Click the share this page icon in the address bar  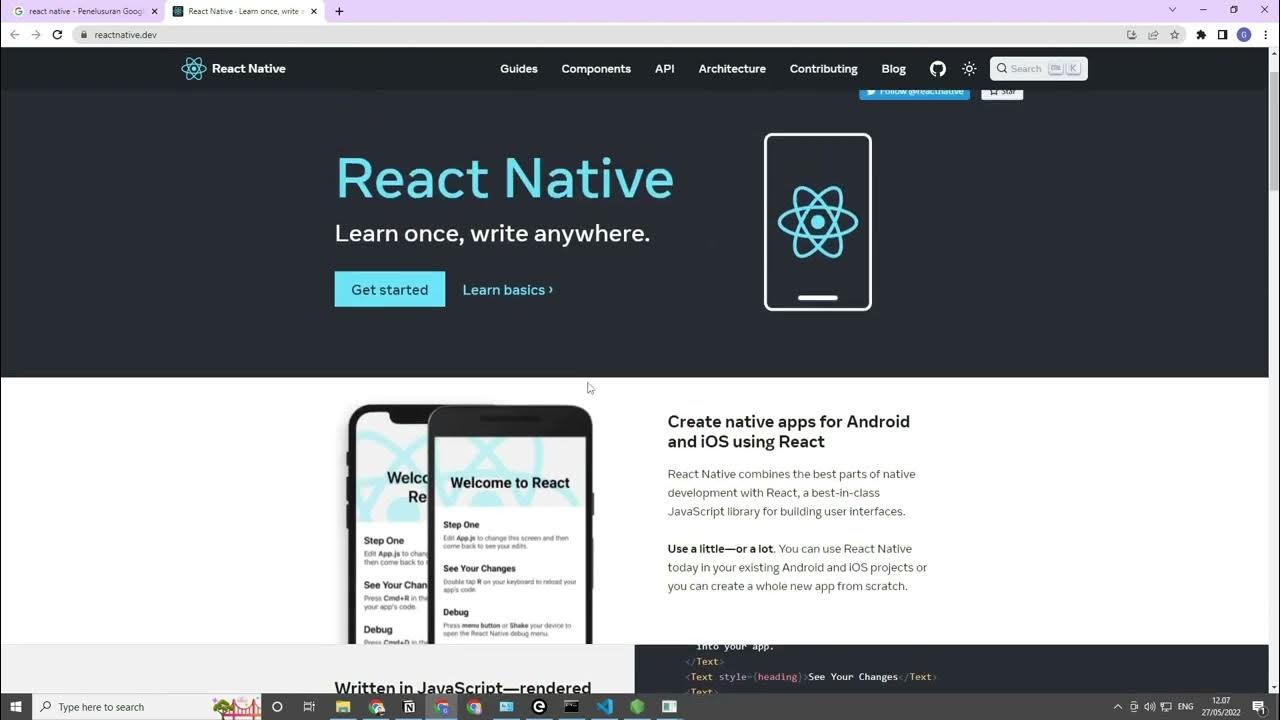coord(1153,35)
